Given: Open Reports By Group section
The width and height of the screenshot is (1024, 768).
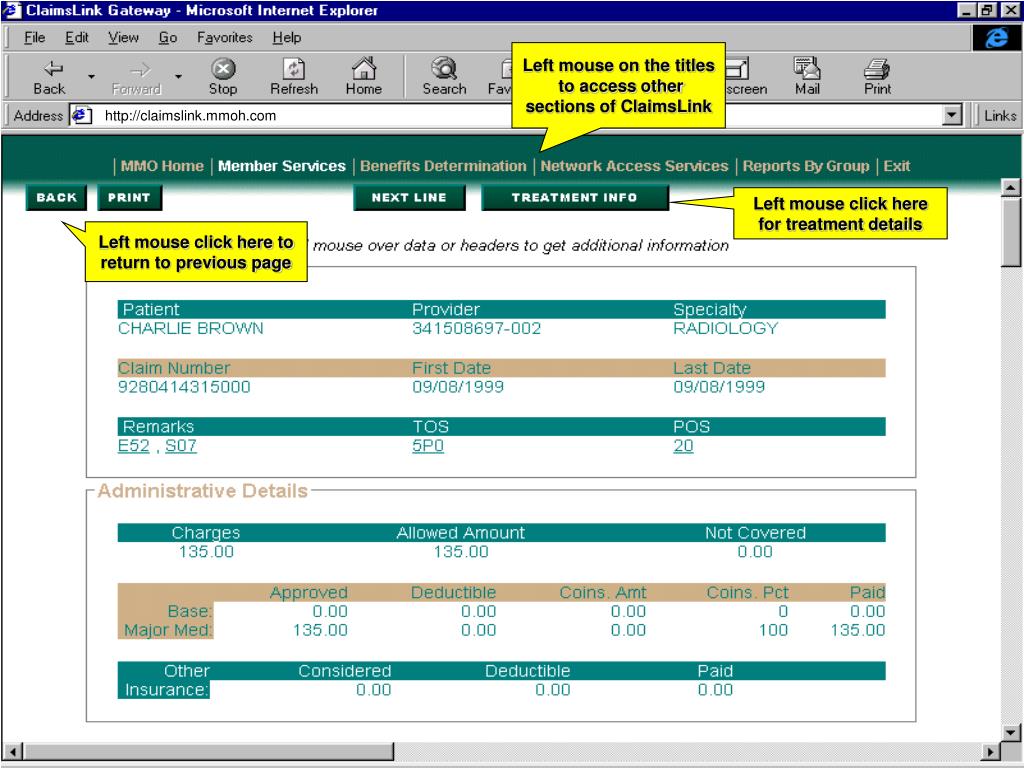Looking at the screenshot, I should [x=806, y=166].
